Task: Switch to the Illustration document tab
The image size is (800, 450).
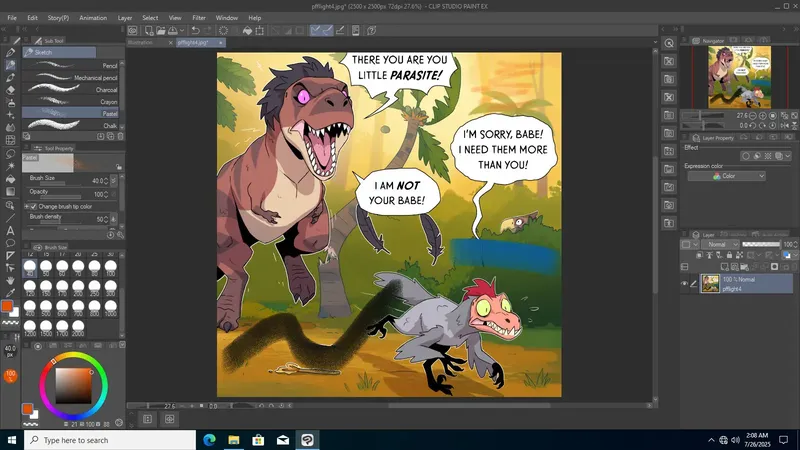Action: pyautogui.click(x=140, y=43)
